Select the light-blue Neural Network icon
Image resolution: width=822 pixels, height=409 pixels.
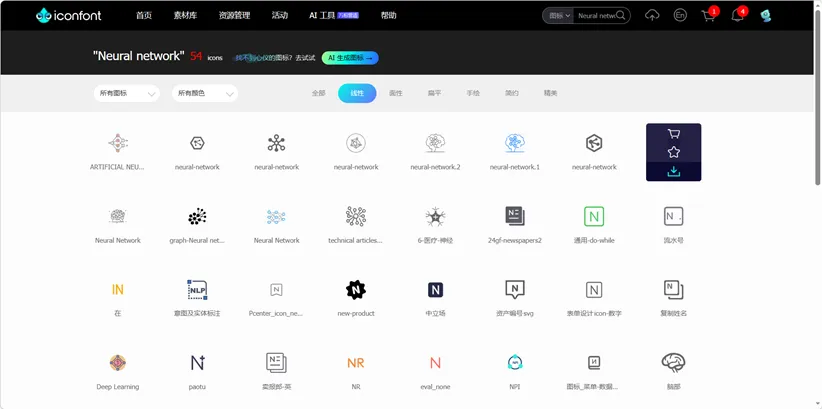276,216
